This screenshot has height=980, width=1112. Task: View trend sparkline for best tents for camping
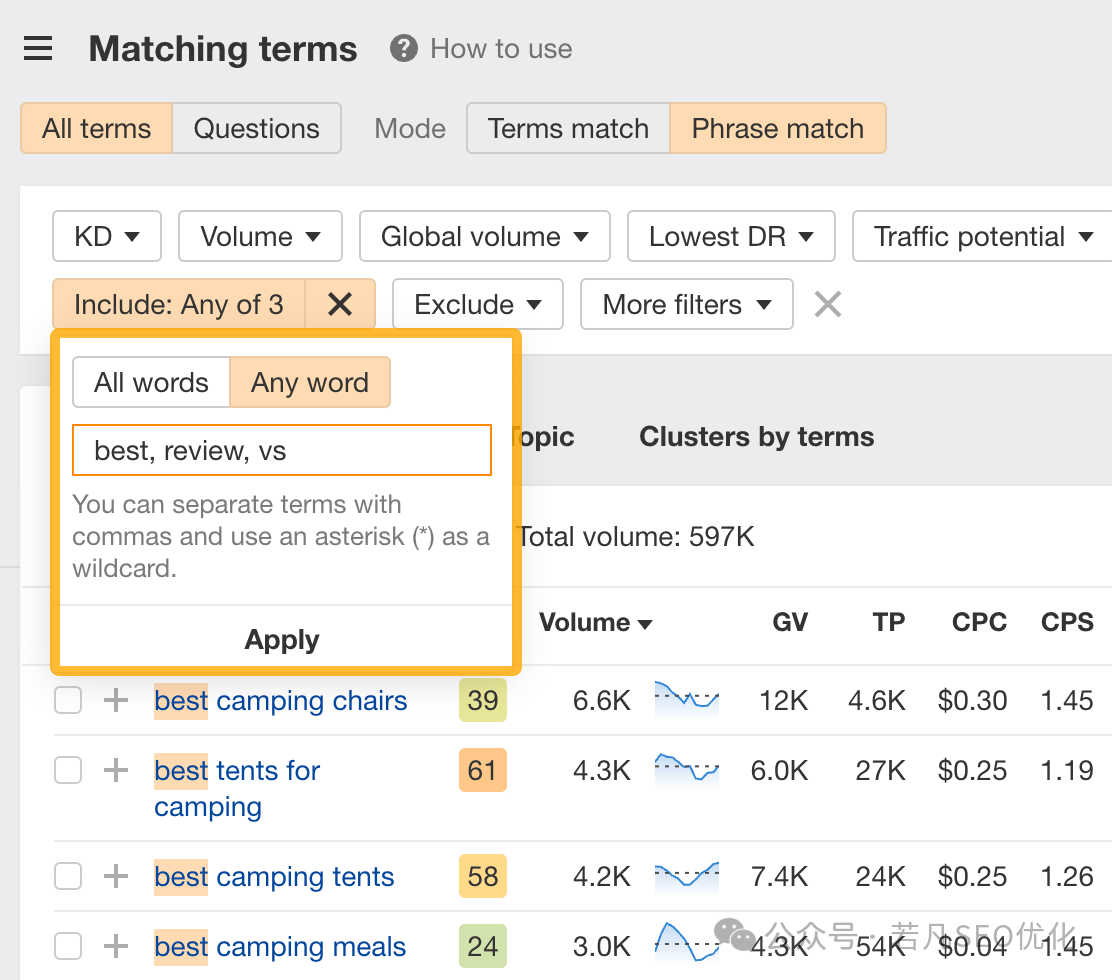click(686, 770)
